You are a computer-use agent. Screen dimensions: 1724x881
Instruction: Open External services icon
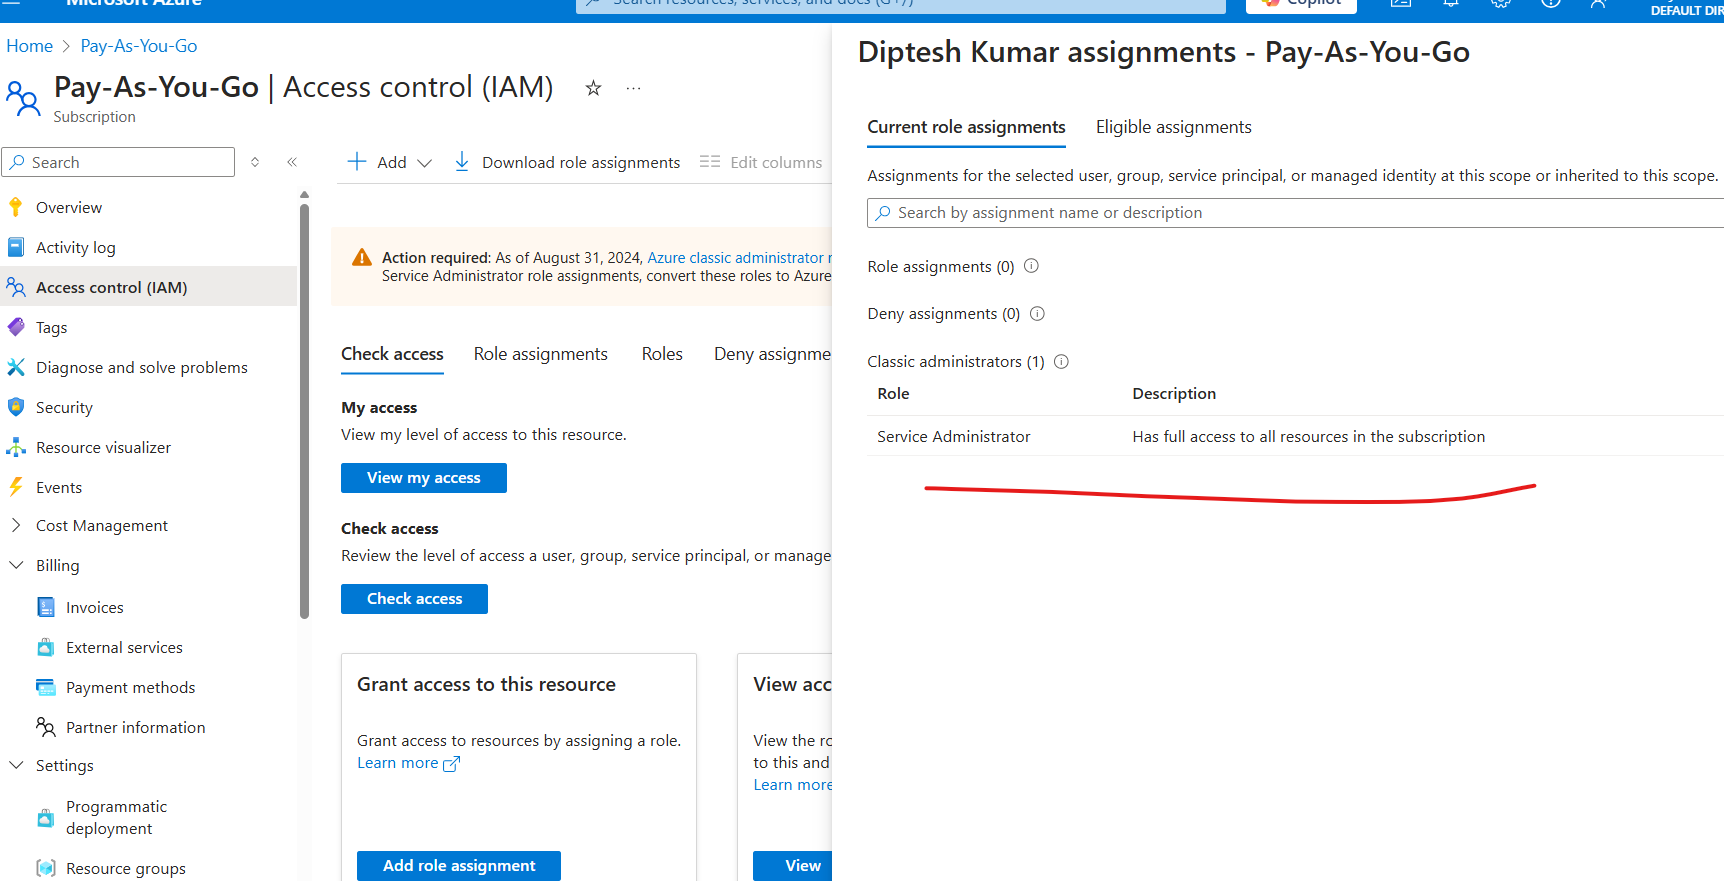click(x=45, y=647)
